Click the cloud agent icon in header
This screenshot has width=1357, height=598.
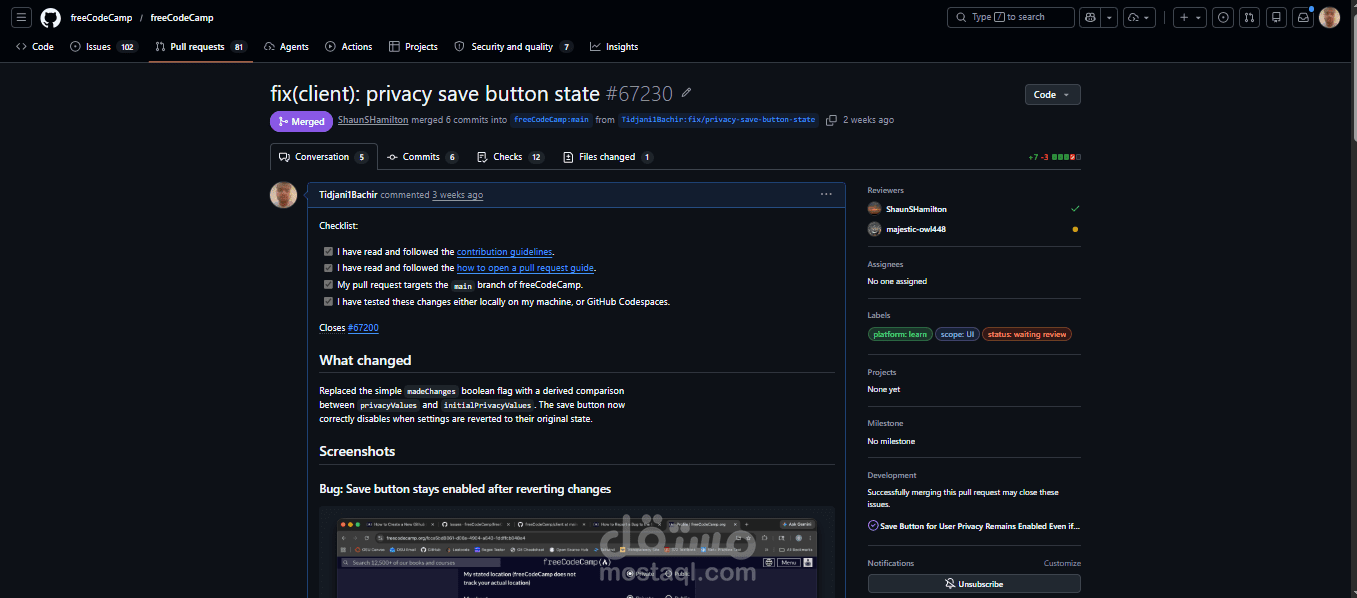tap(1133, 17)
